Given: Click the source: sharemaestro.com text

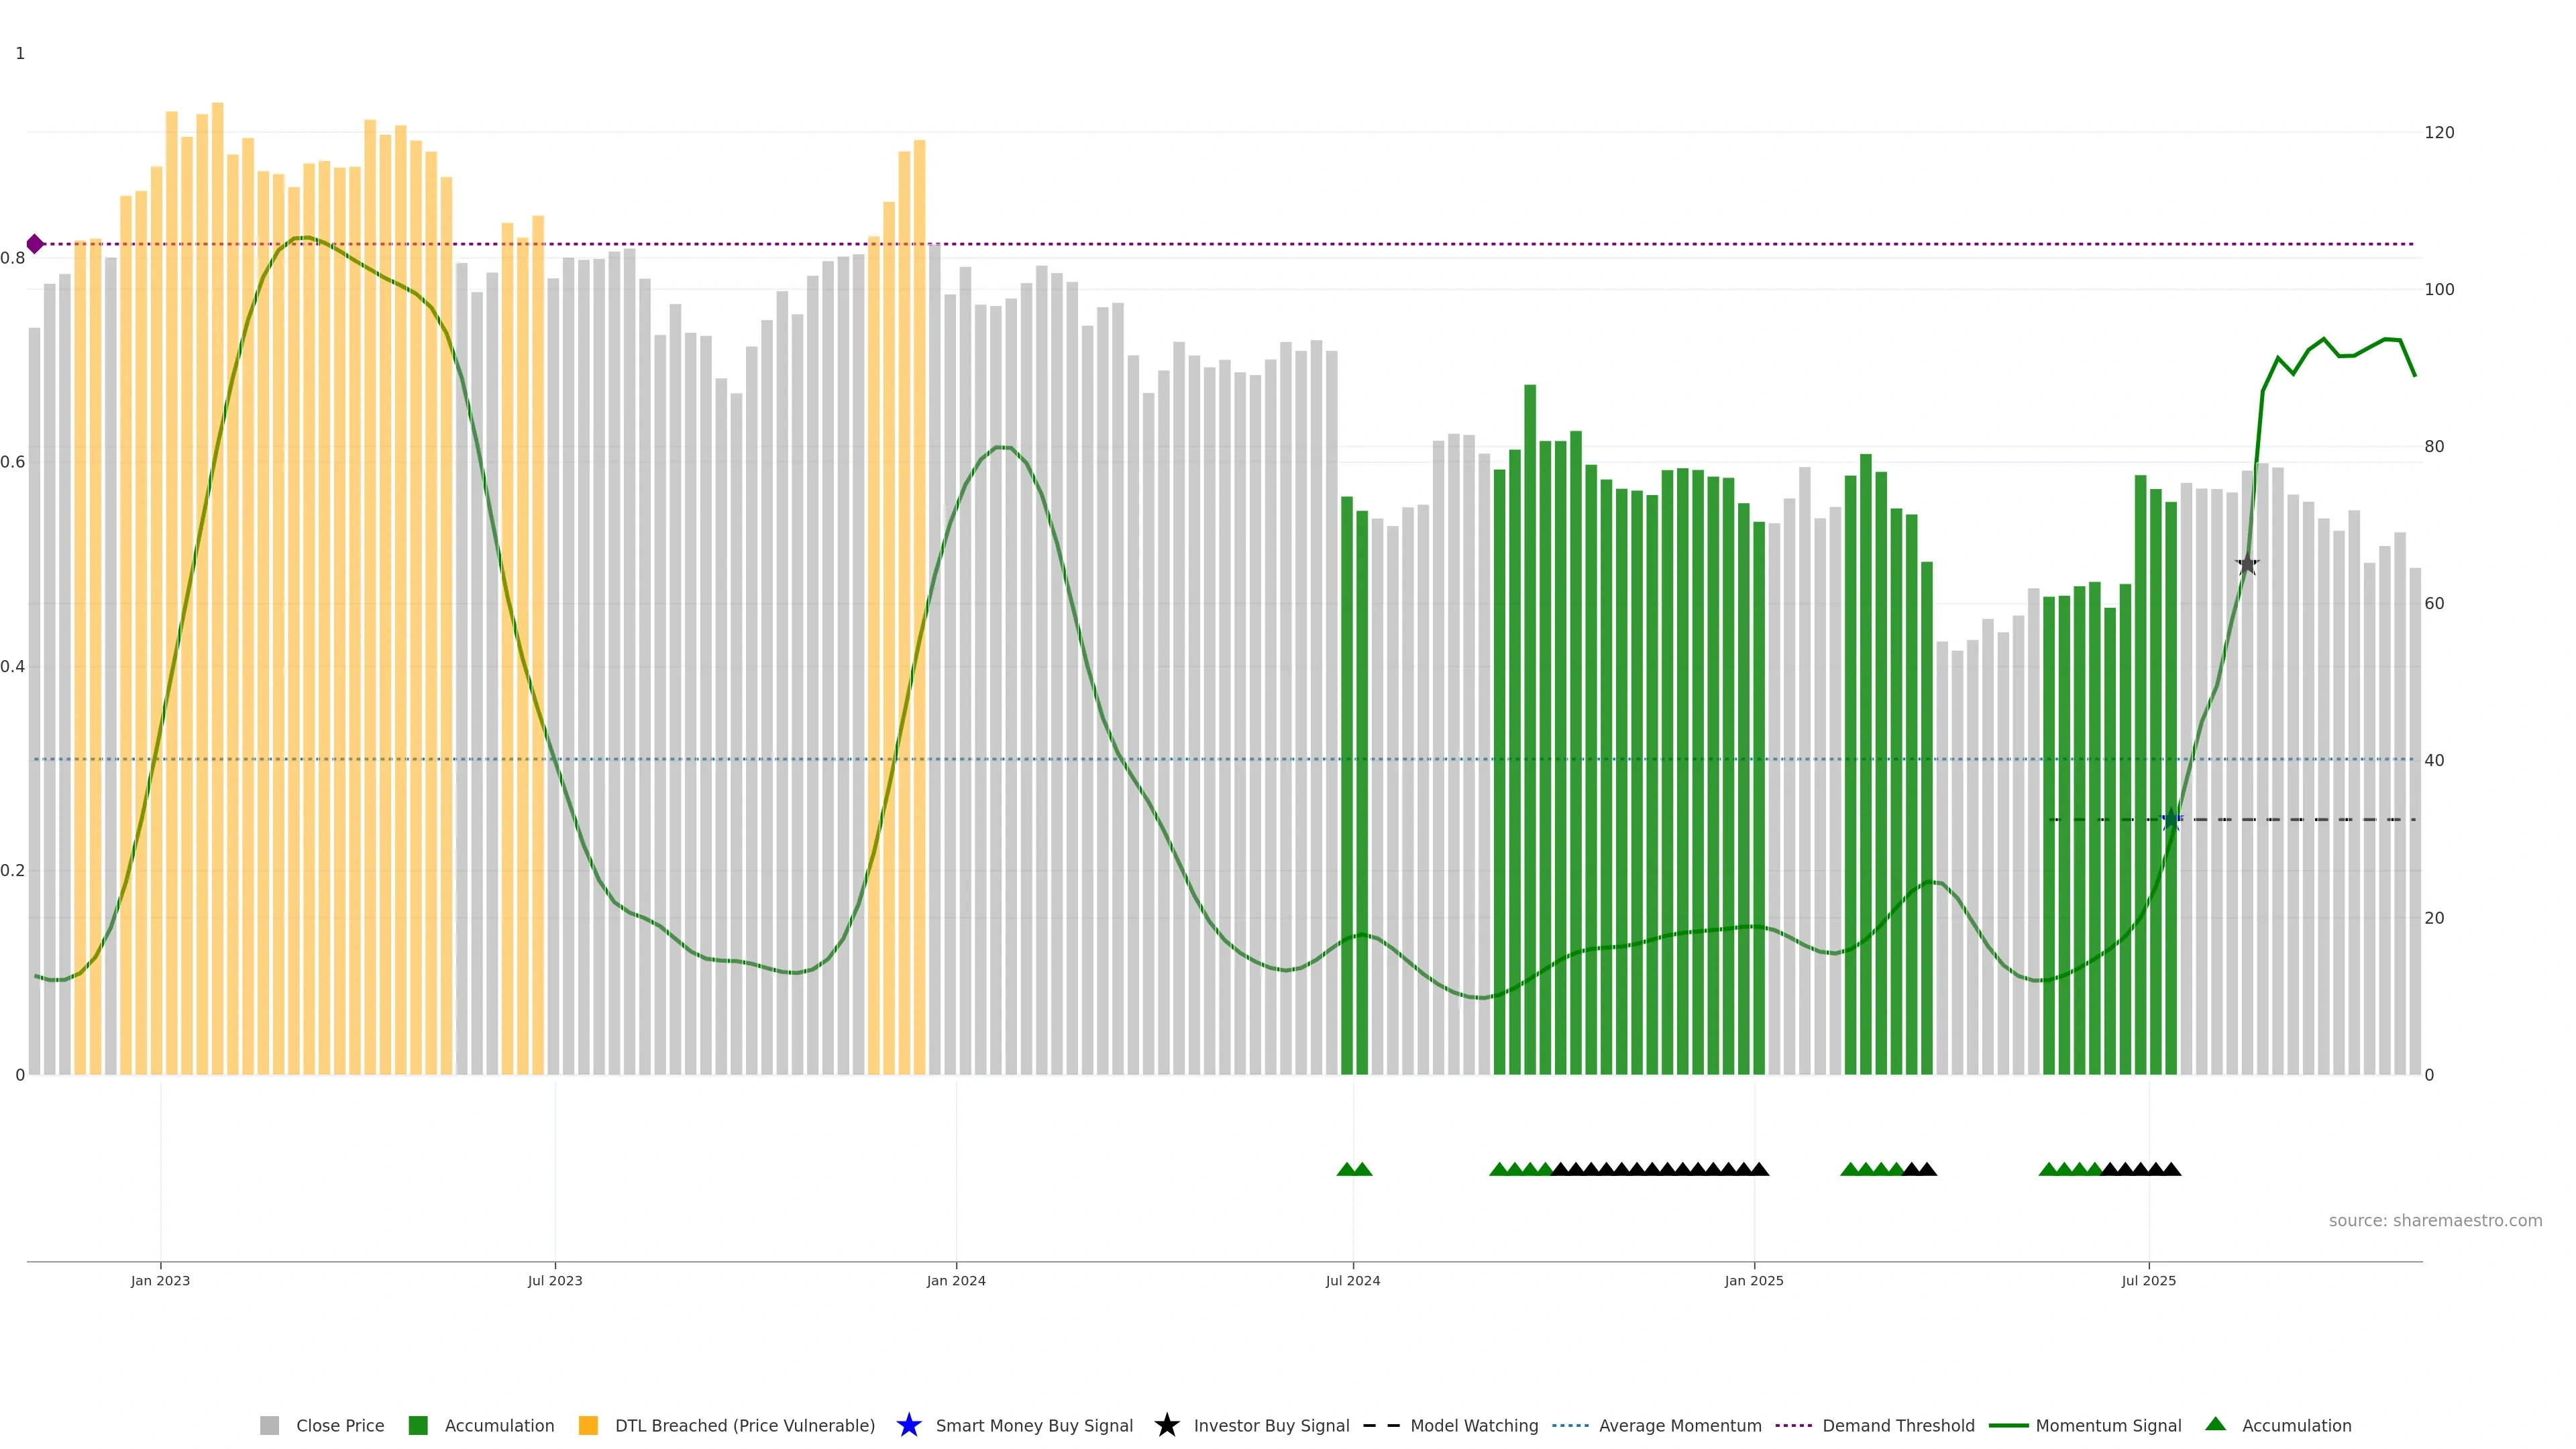Looking at the screenshot, I should (x=2435, y=1220).
